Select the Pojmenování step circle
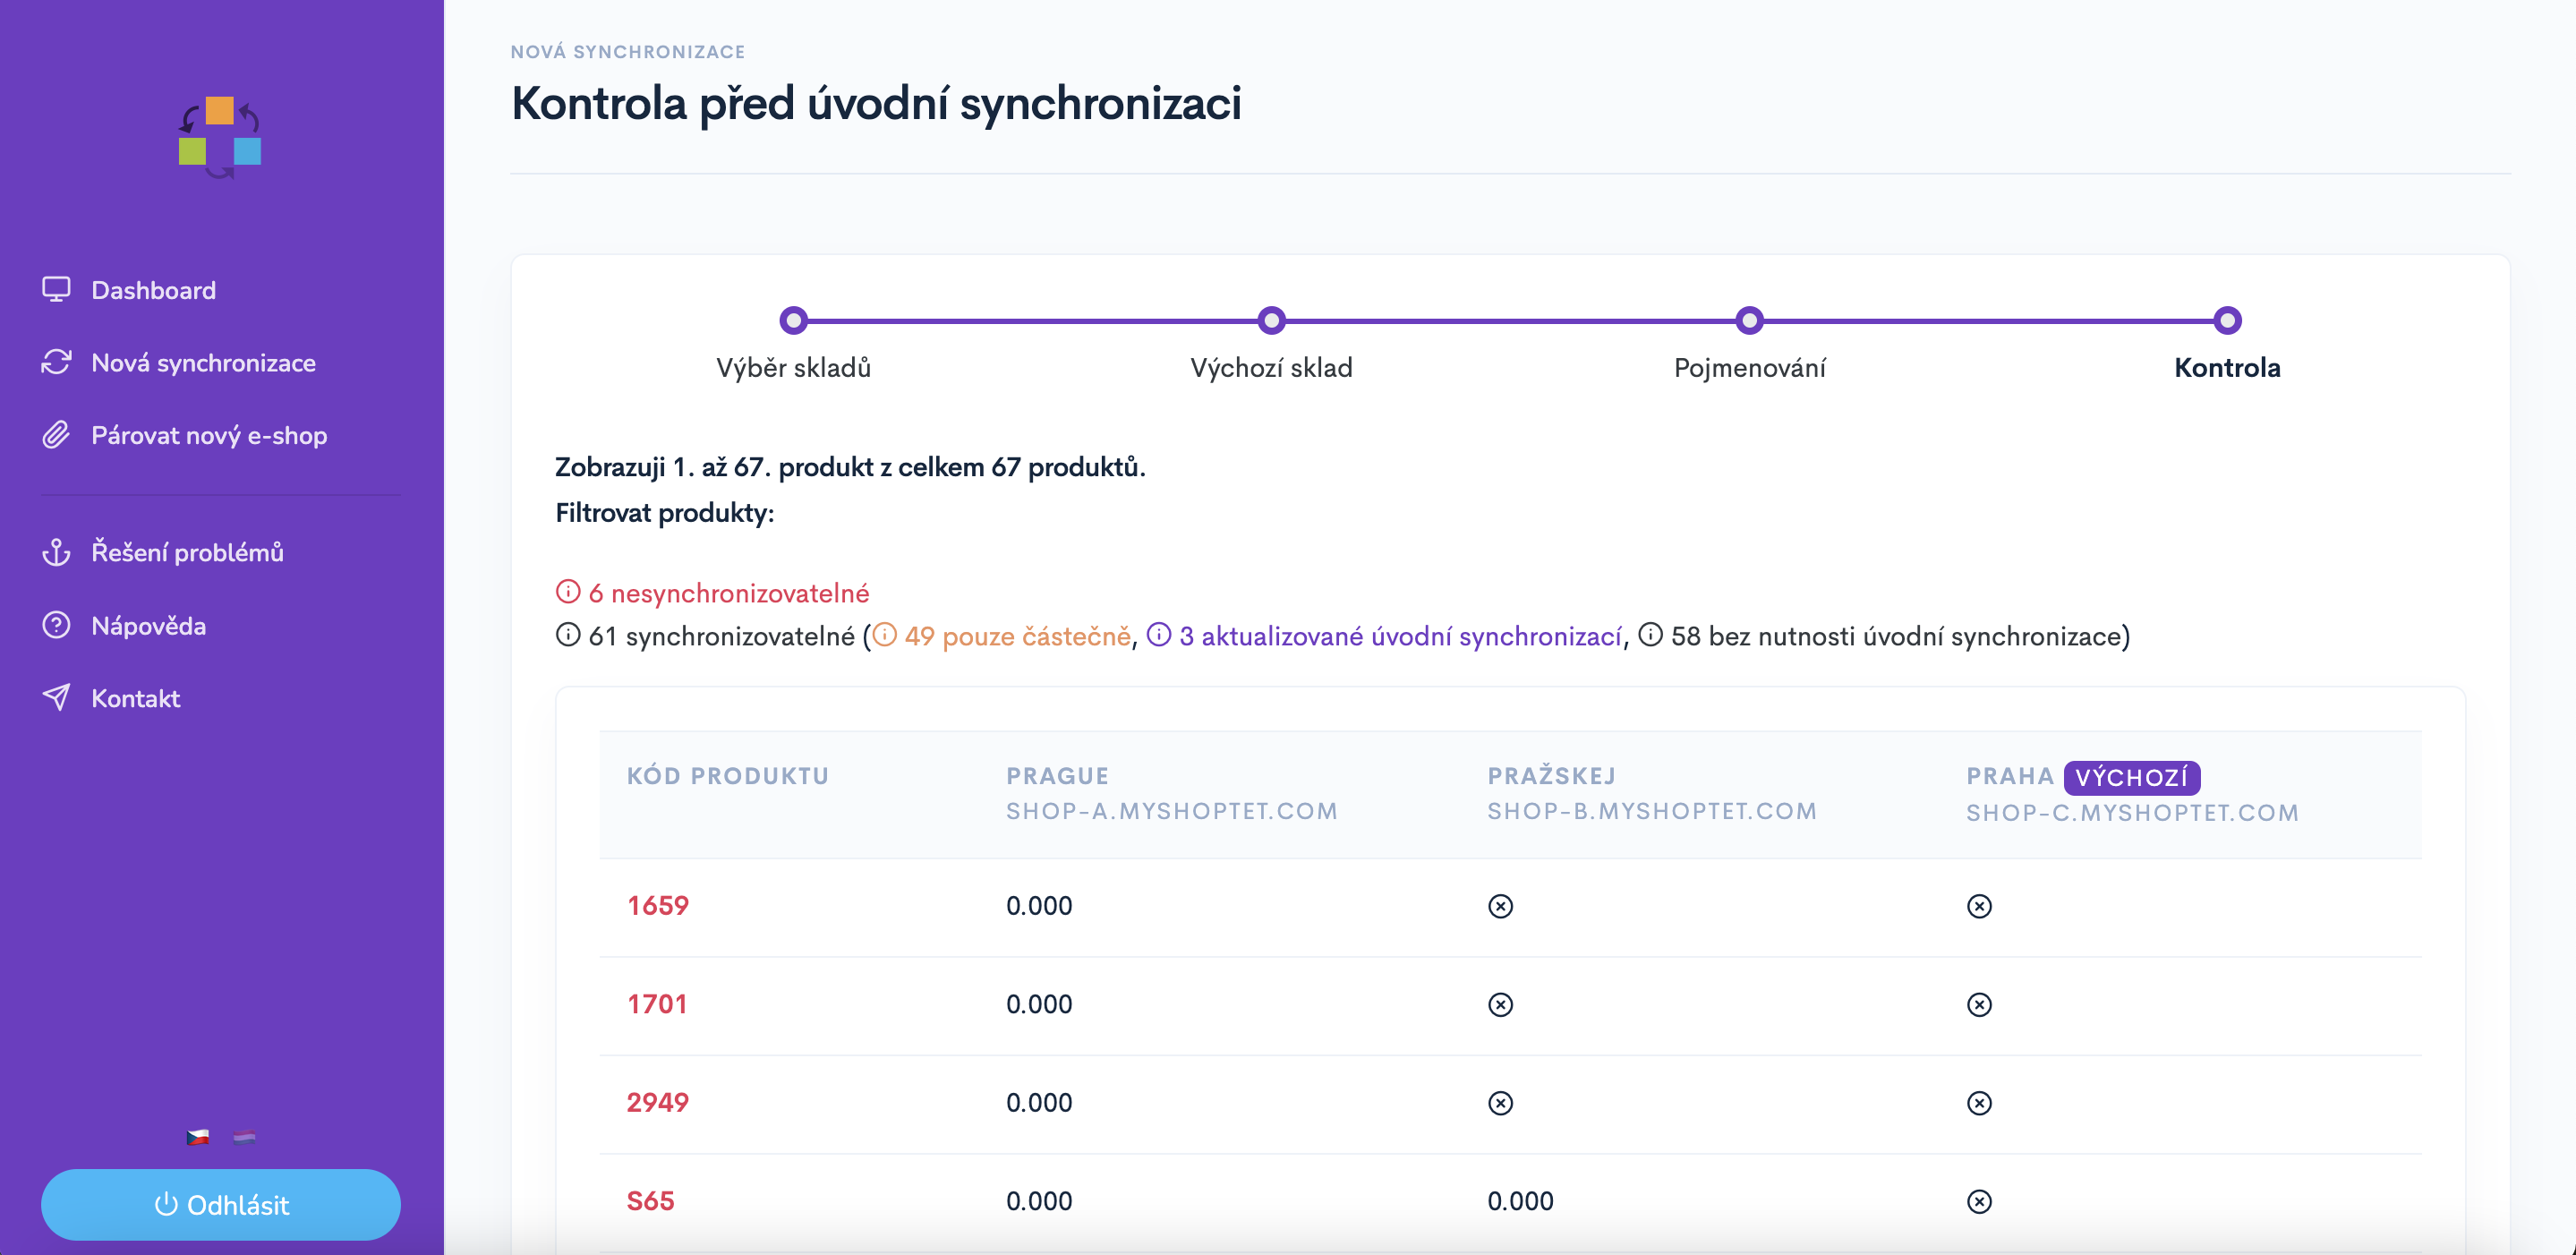2576x1255 pixels. [x=1749, y=320]
